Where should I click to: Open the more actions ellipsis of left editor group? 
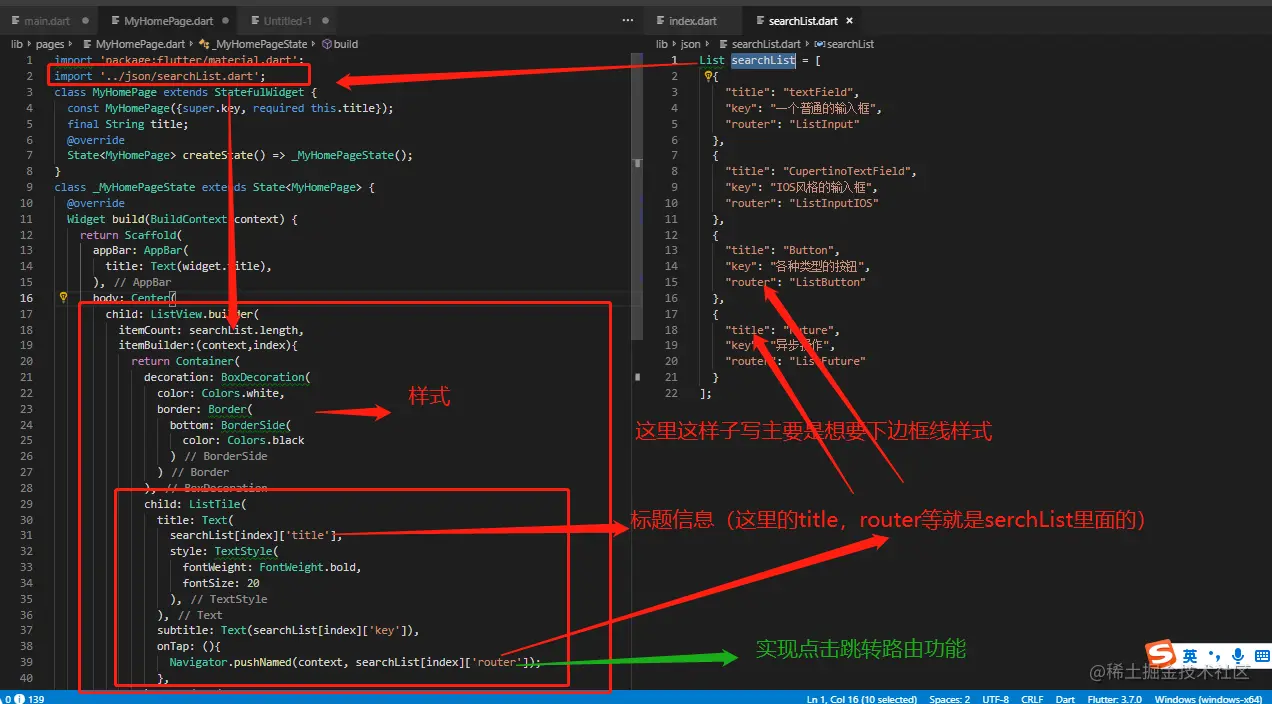click(628, 20)
